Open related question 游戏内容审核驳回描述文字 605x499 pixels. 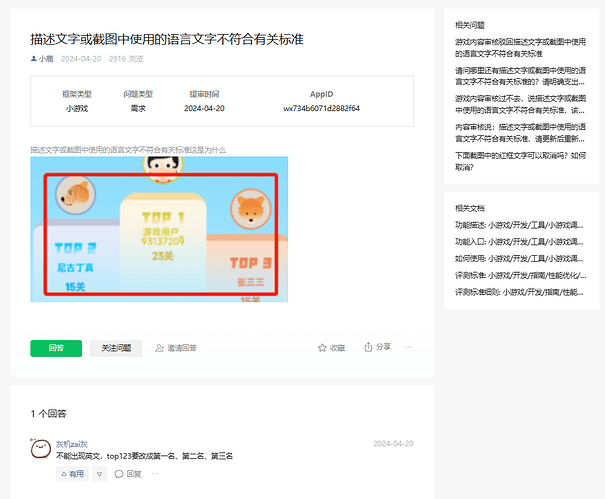click(x=521, y=47)
